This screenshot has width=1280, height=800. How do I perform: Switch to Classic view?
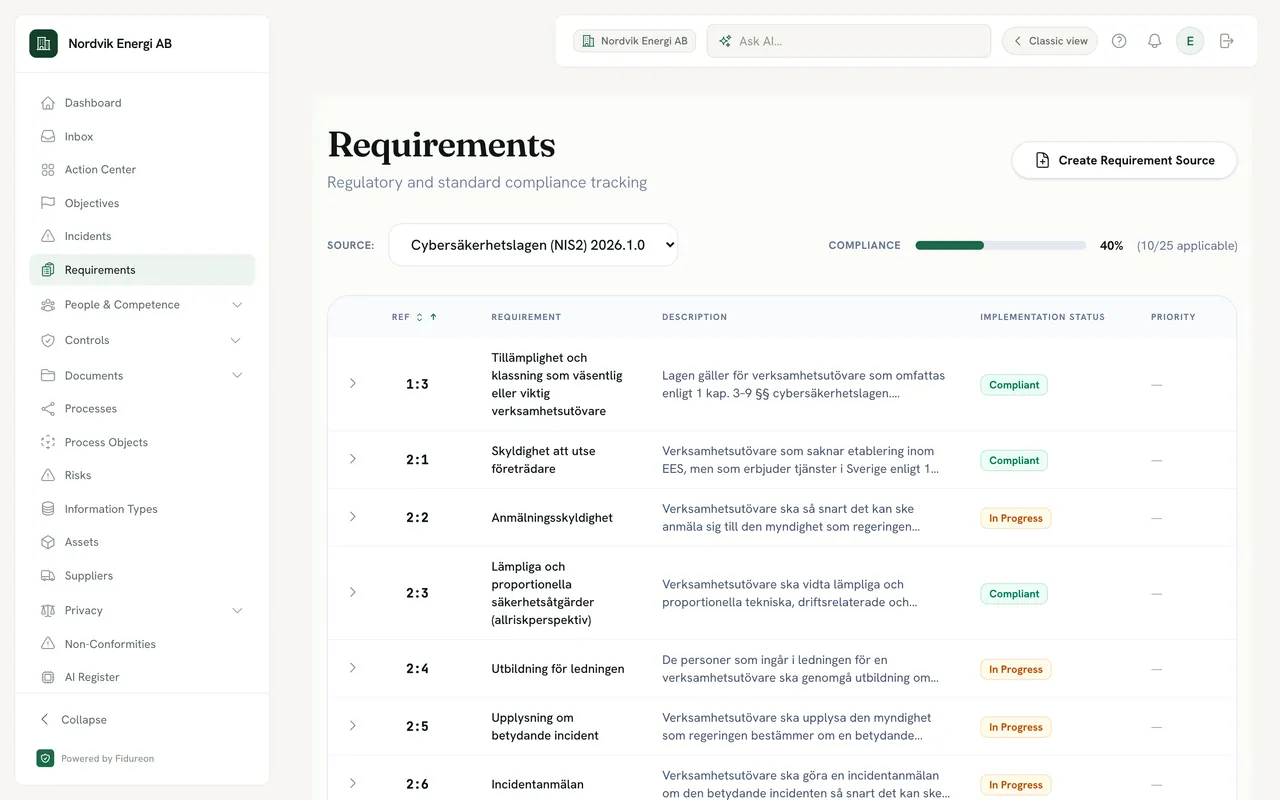coord(1050,41)
